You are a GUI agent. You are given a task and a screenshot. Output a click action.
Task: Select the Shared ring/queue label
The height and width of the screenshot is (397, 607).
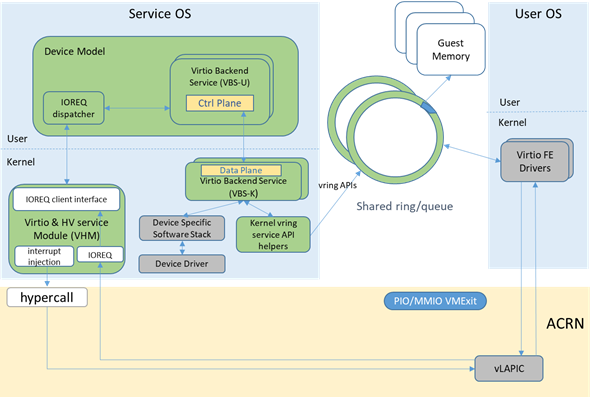405,206
